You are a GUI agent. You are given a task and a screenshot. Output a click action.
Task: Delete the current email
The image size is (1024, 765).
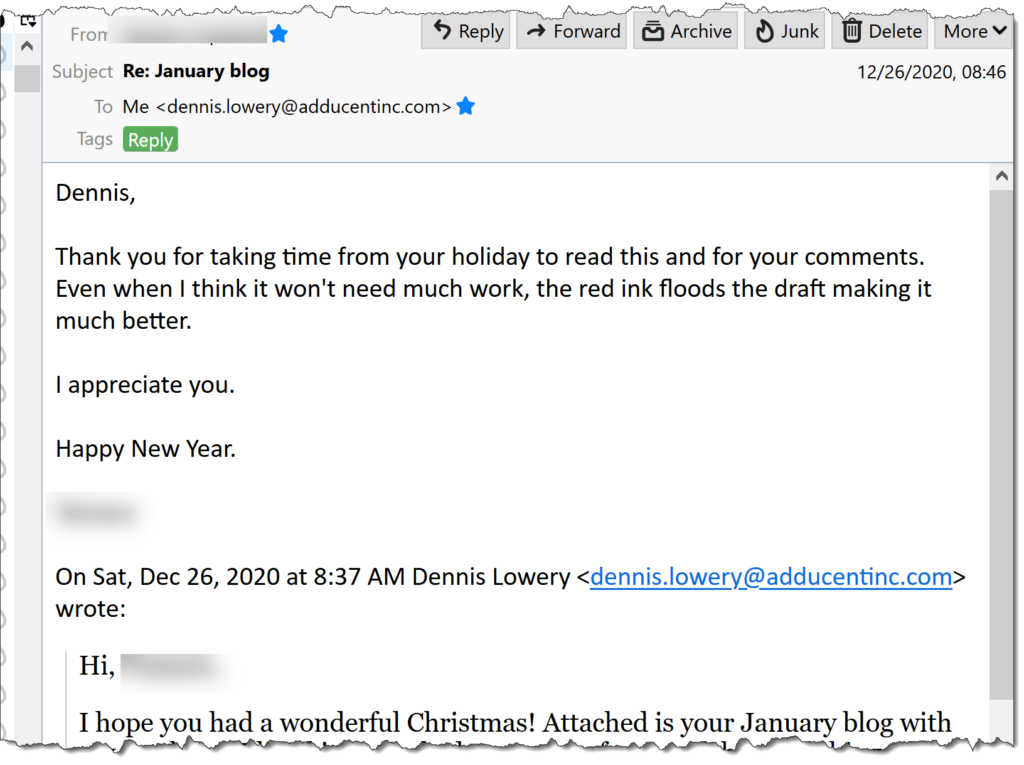pos(880,31)
